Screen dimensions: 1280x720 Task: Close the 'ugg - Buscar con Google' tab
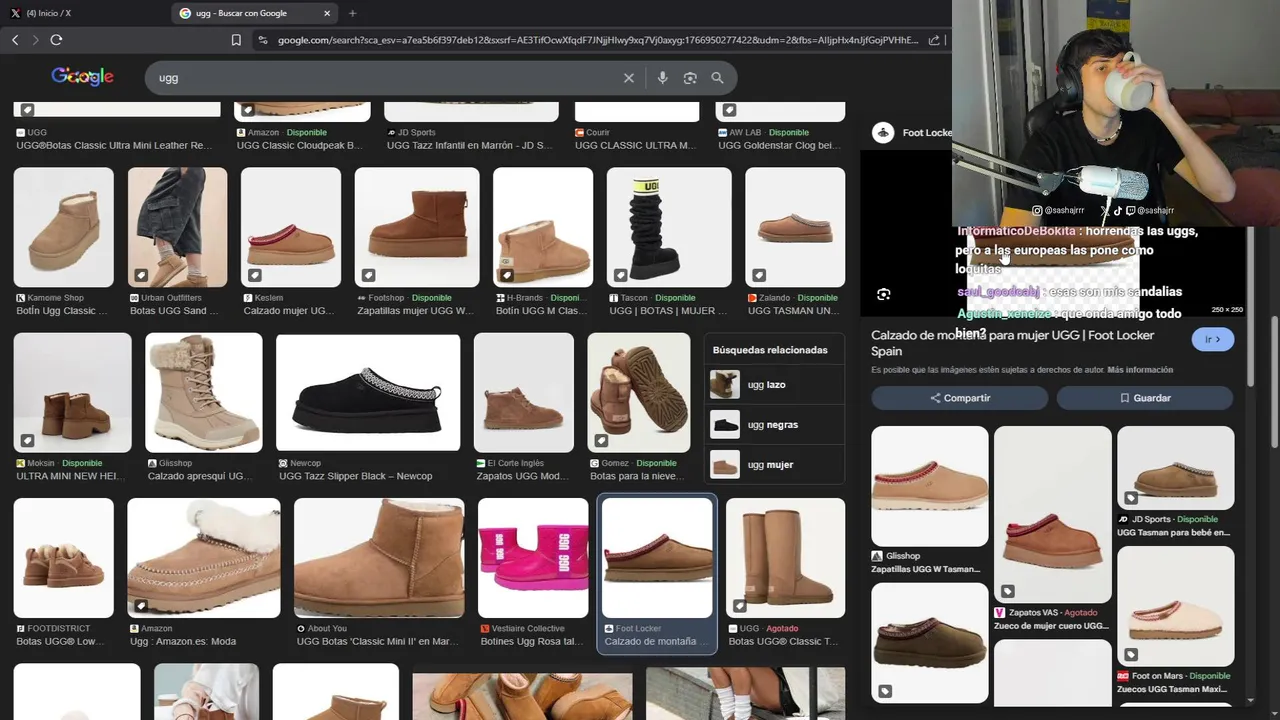[x=327, y=13]
